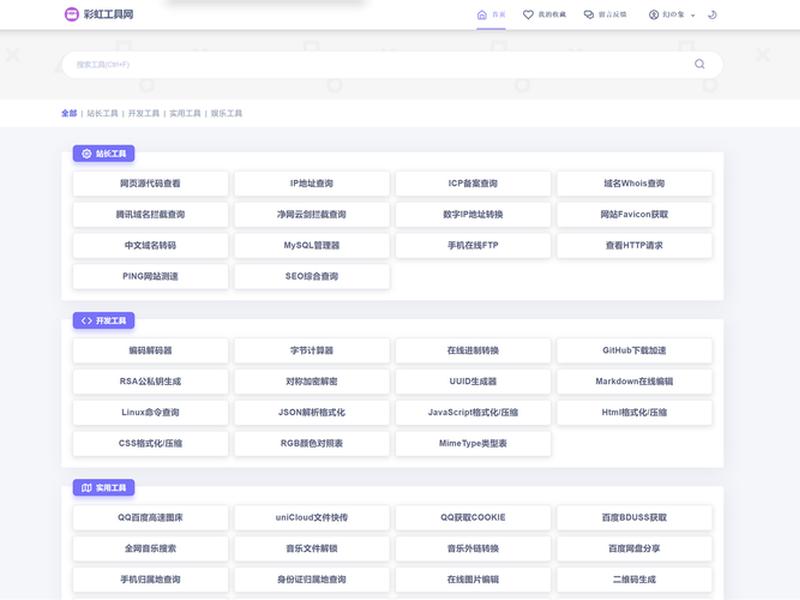Open RGB颜色对照表 tool
This screenshot has width=800, height=600.
pyautogui.click(x=312, y=443)
